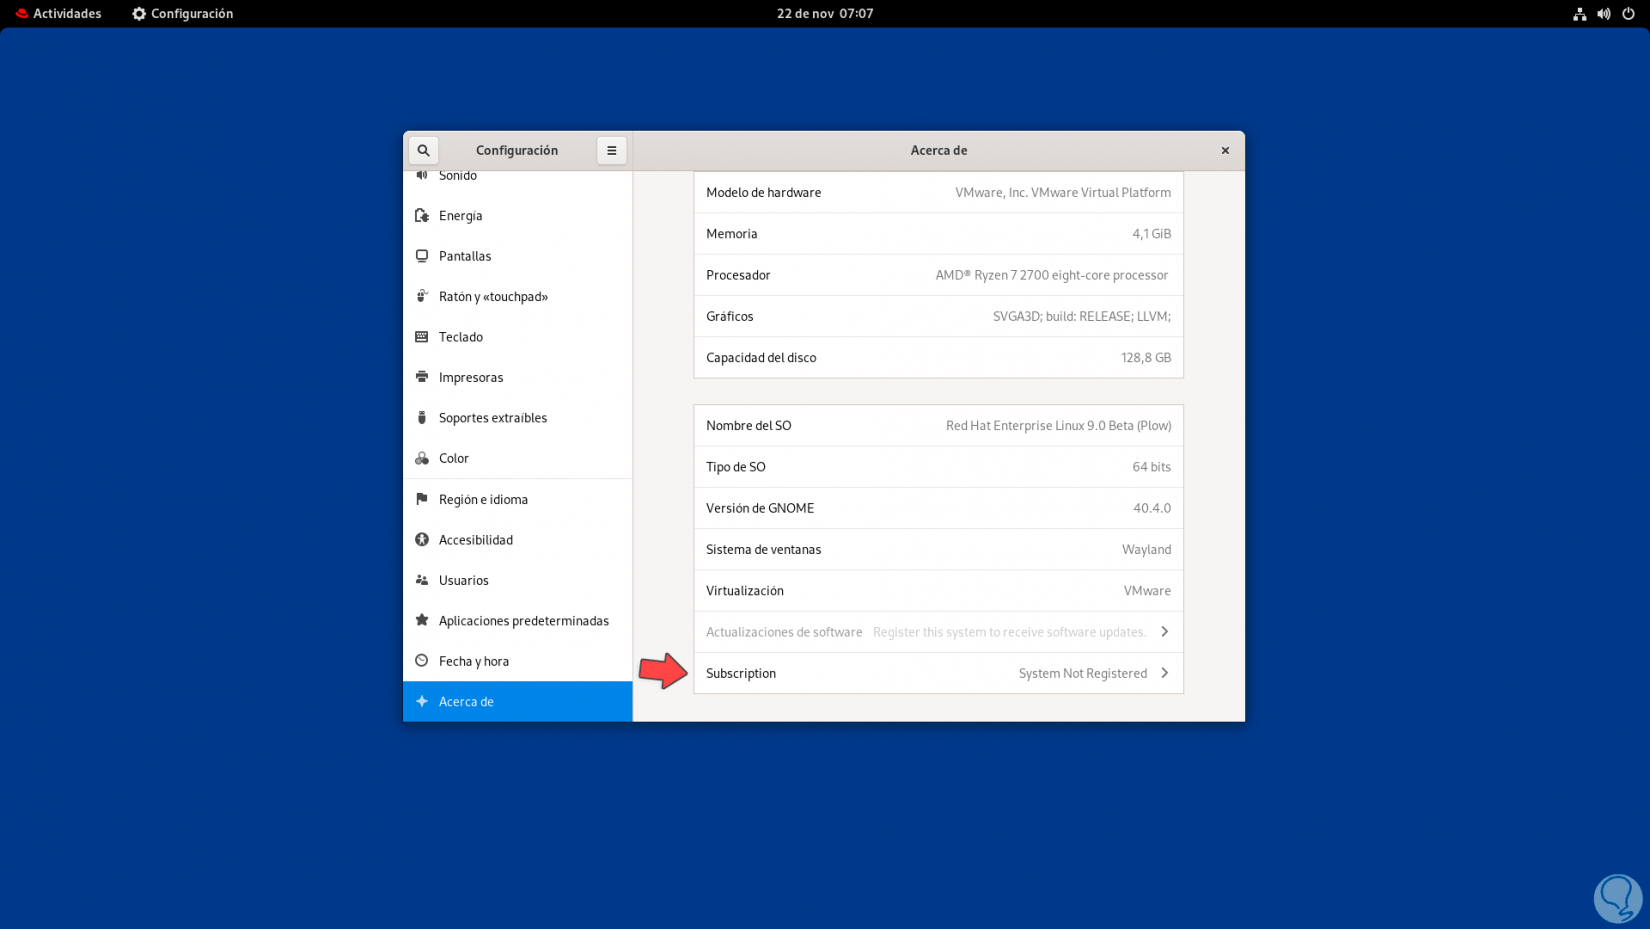Click the Subscription row label
This screenshot has width=1650, height=929.
pos(741,674)
